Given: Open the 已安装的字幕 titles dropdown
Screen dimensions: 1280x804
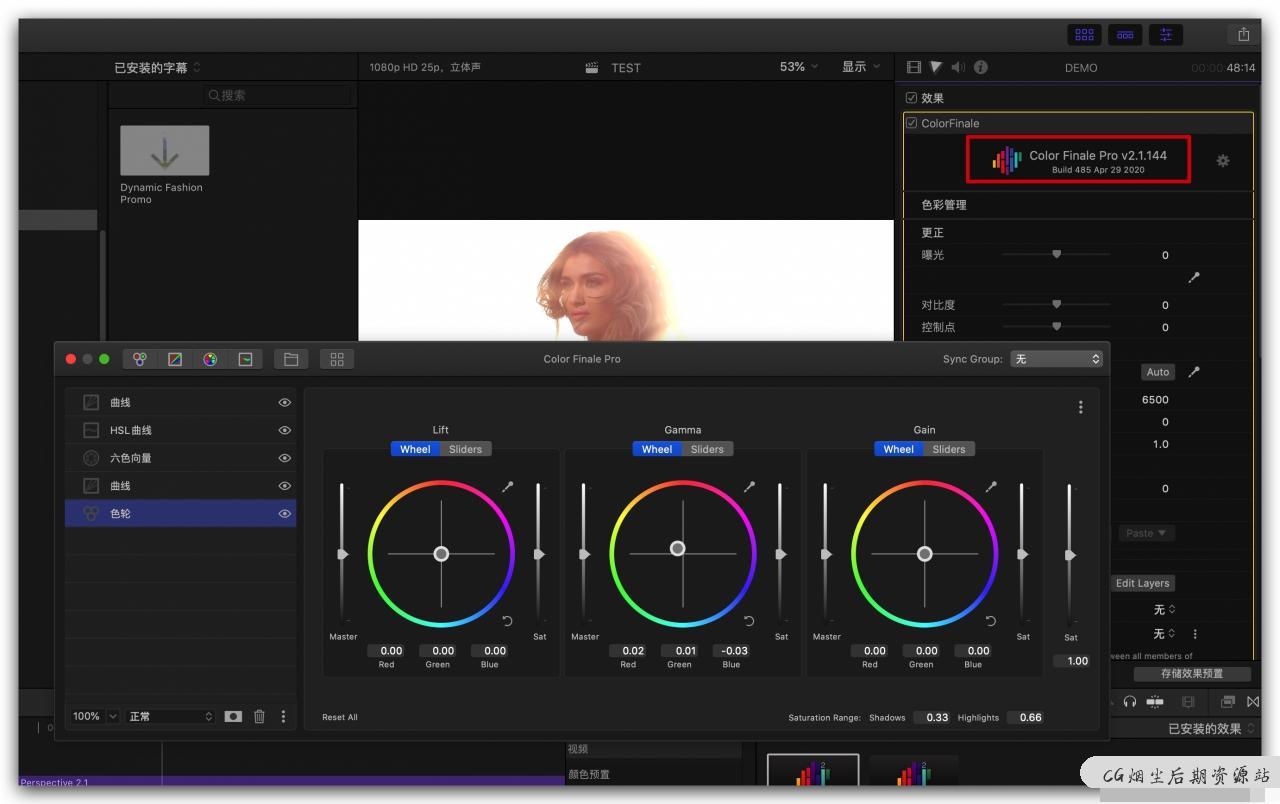Looking at the screenshot, I should (157, 68).
